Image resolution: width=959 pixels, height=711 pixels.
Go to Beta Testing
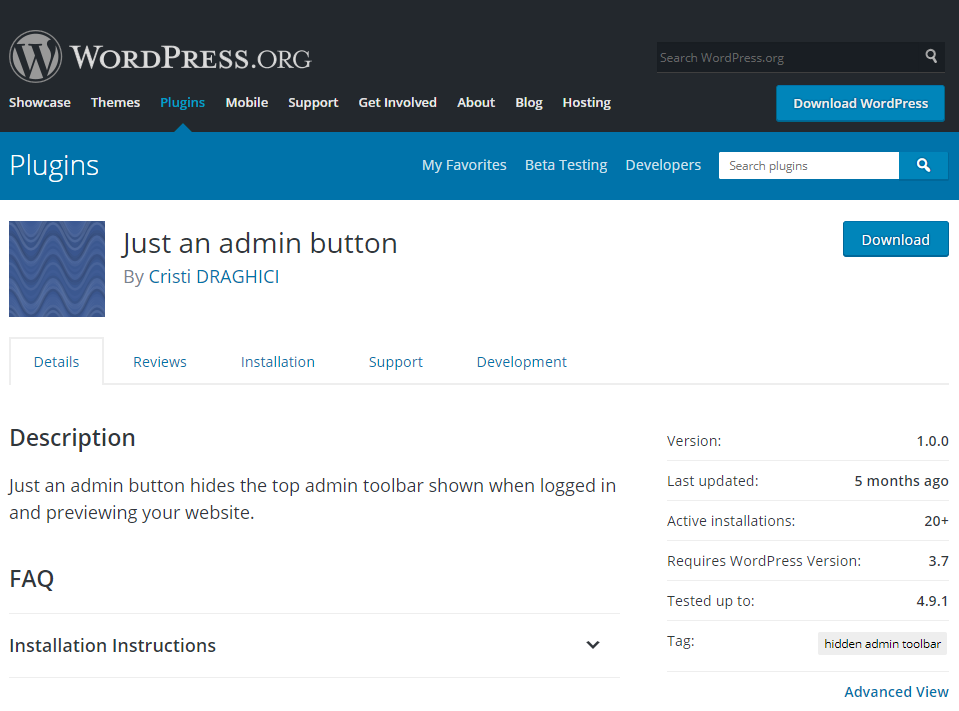[566, 165]
